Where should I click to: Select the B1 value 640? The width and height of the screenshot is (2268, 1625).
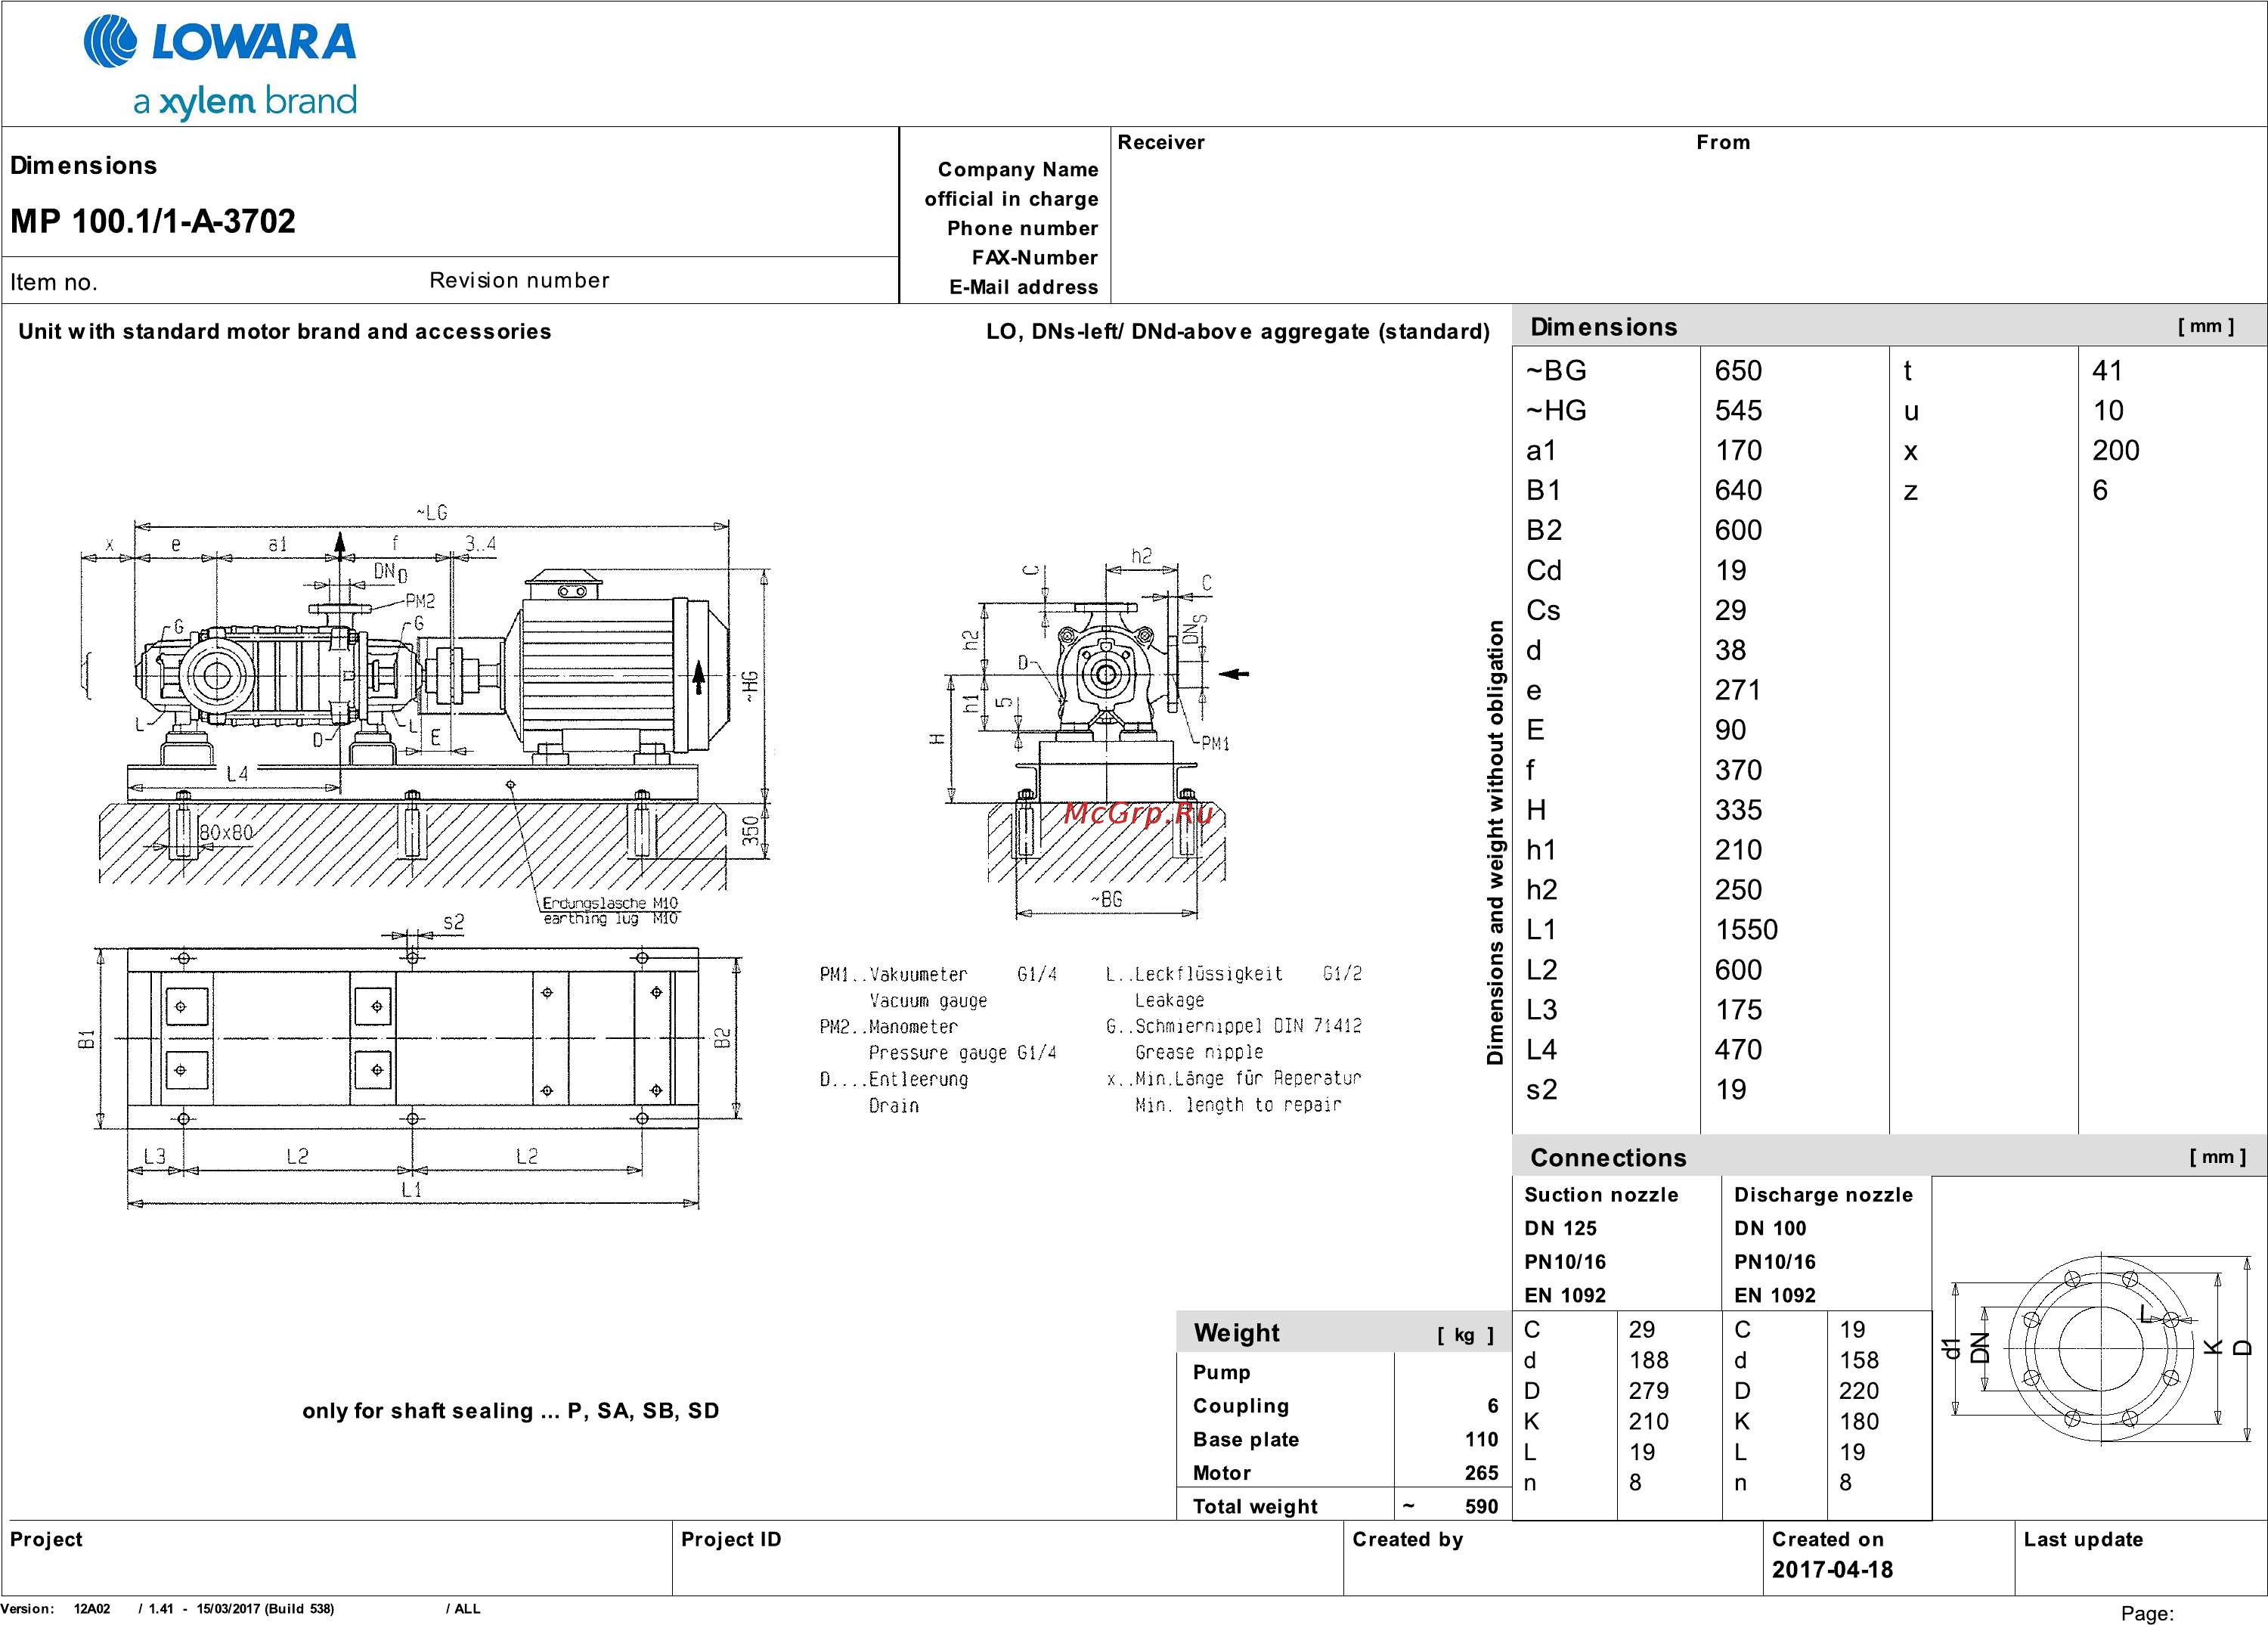click(1738, 491)
